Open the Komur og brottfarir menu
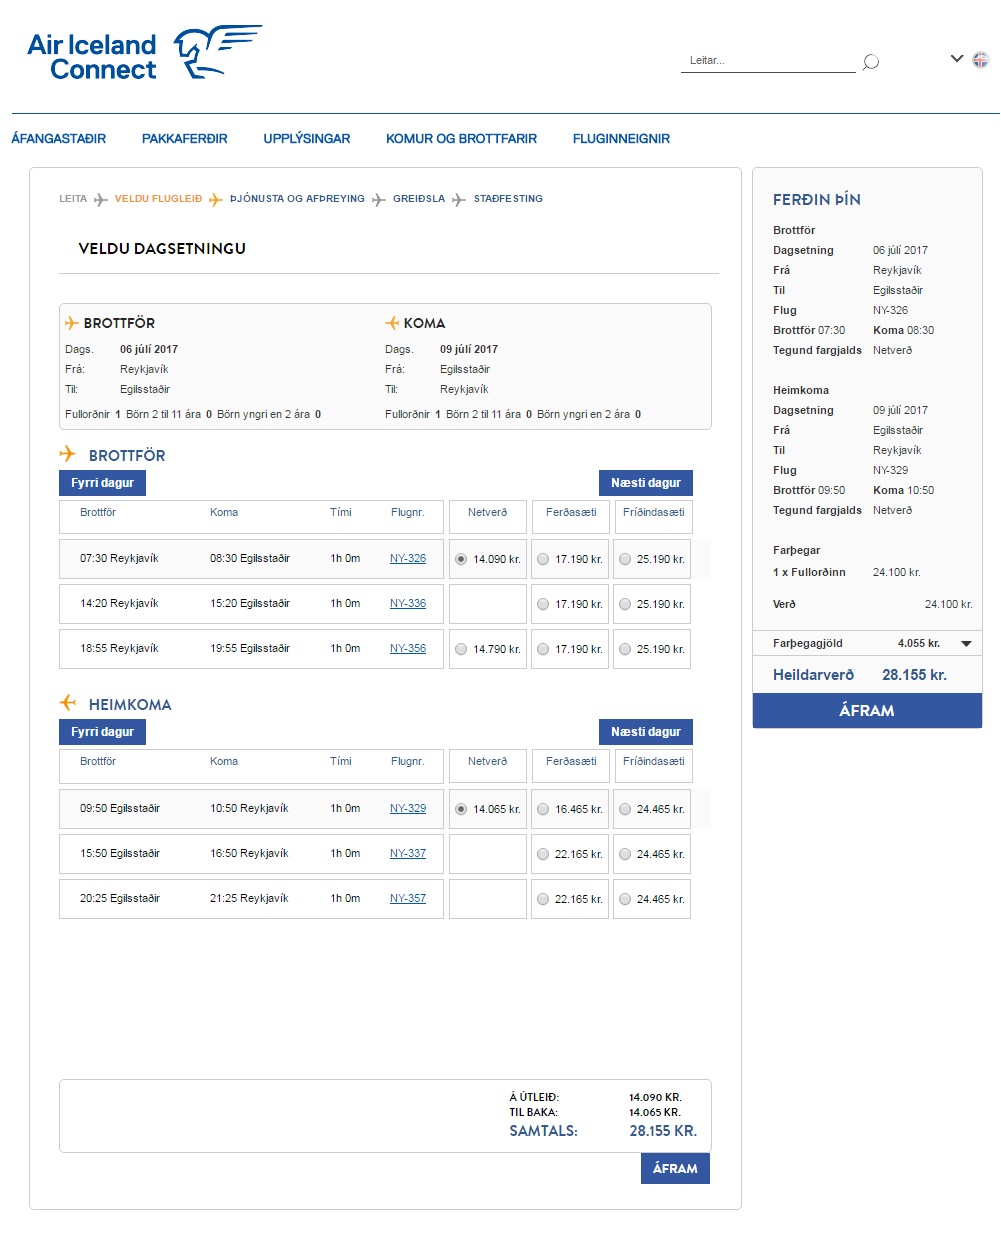The image size is (1001, 1239). [461, 139]
